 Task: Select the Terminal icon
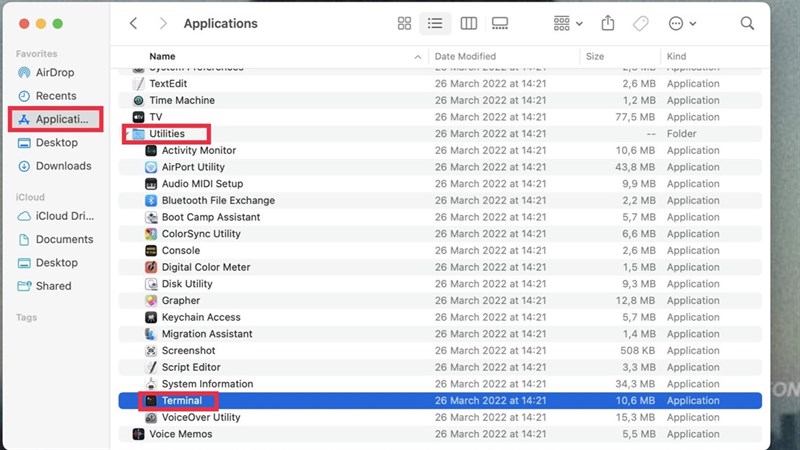point(151,401)
